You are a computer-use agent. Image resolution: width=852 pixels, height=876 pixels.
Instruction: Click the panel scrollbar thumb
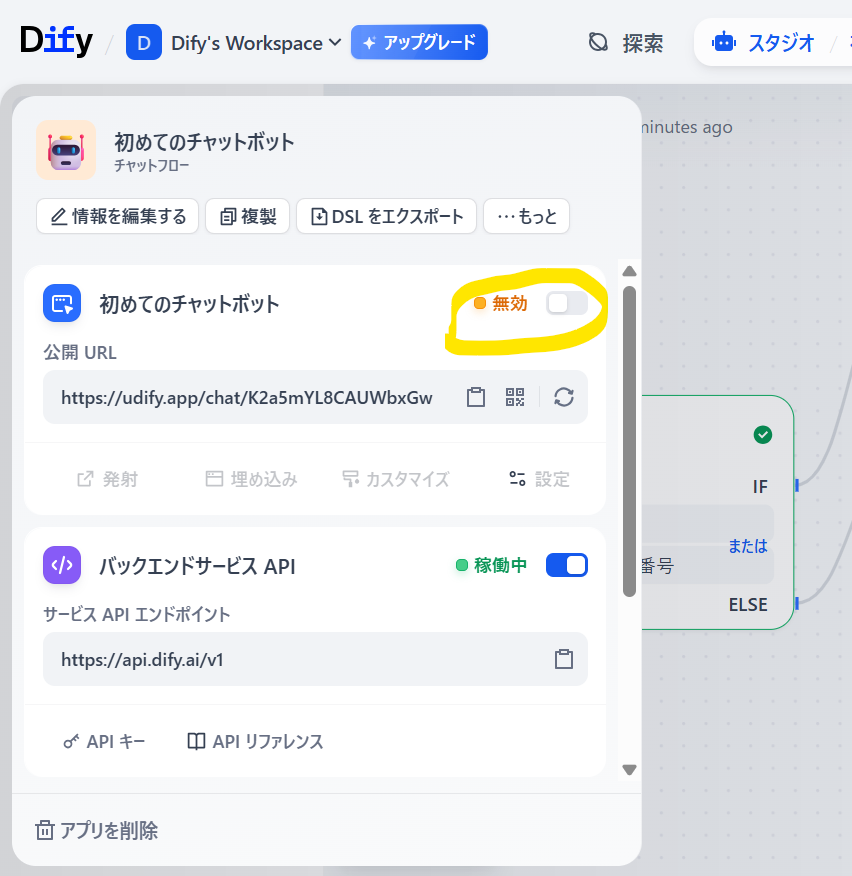tap(629, 441)
